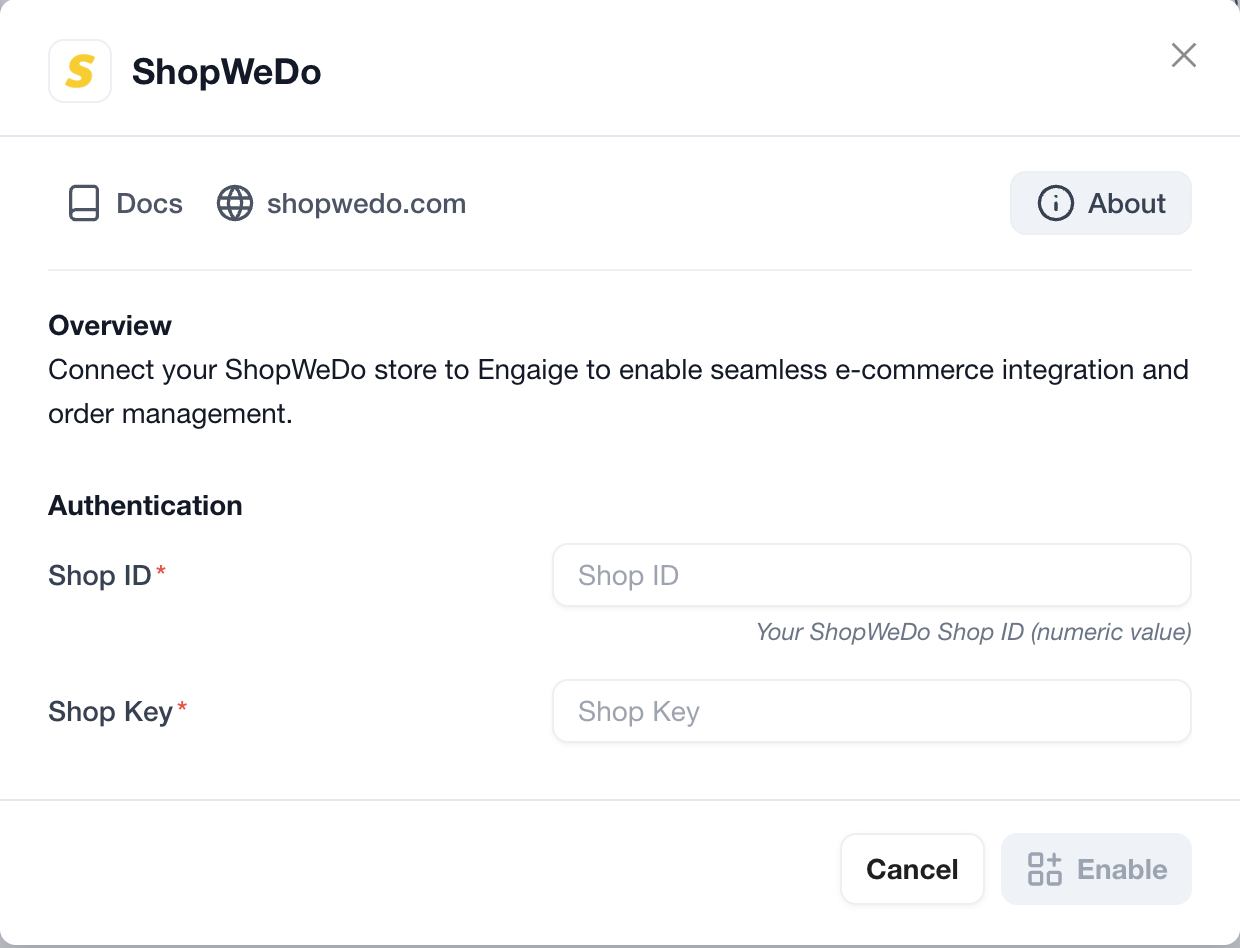
Task: Click the grid-plus icon on Enable button
Action: point(1045,869)
